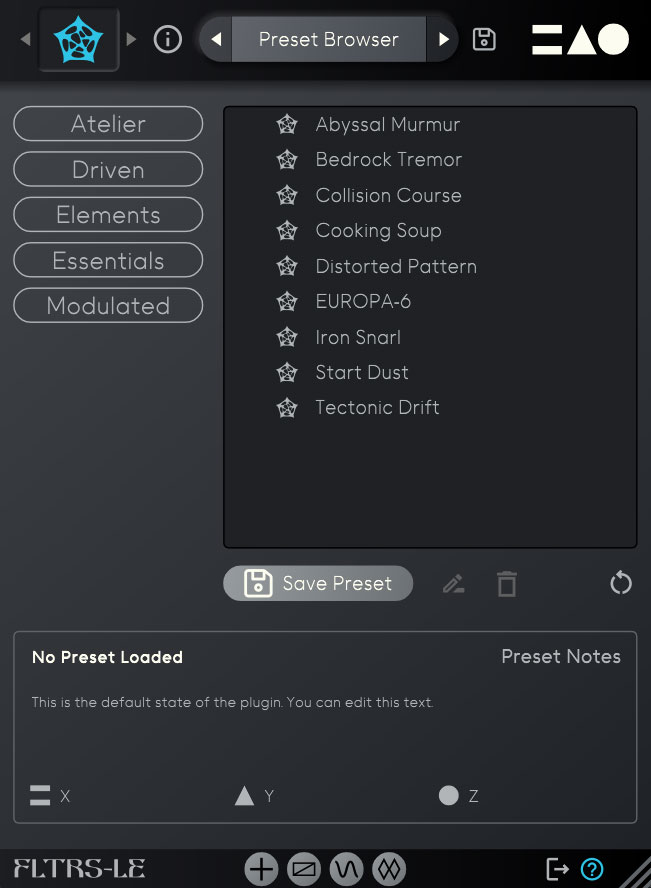Go to next preset with right arrow
The height and width of the screenshot is (888, 651).
click(x=444, y=40)
